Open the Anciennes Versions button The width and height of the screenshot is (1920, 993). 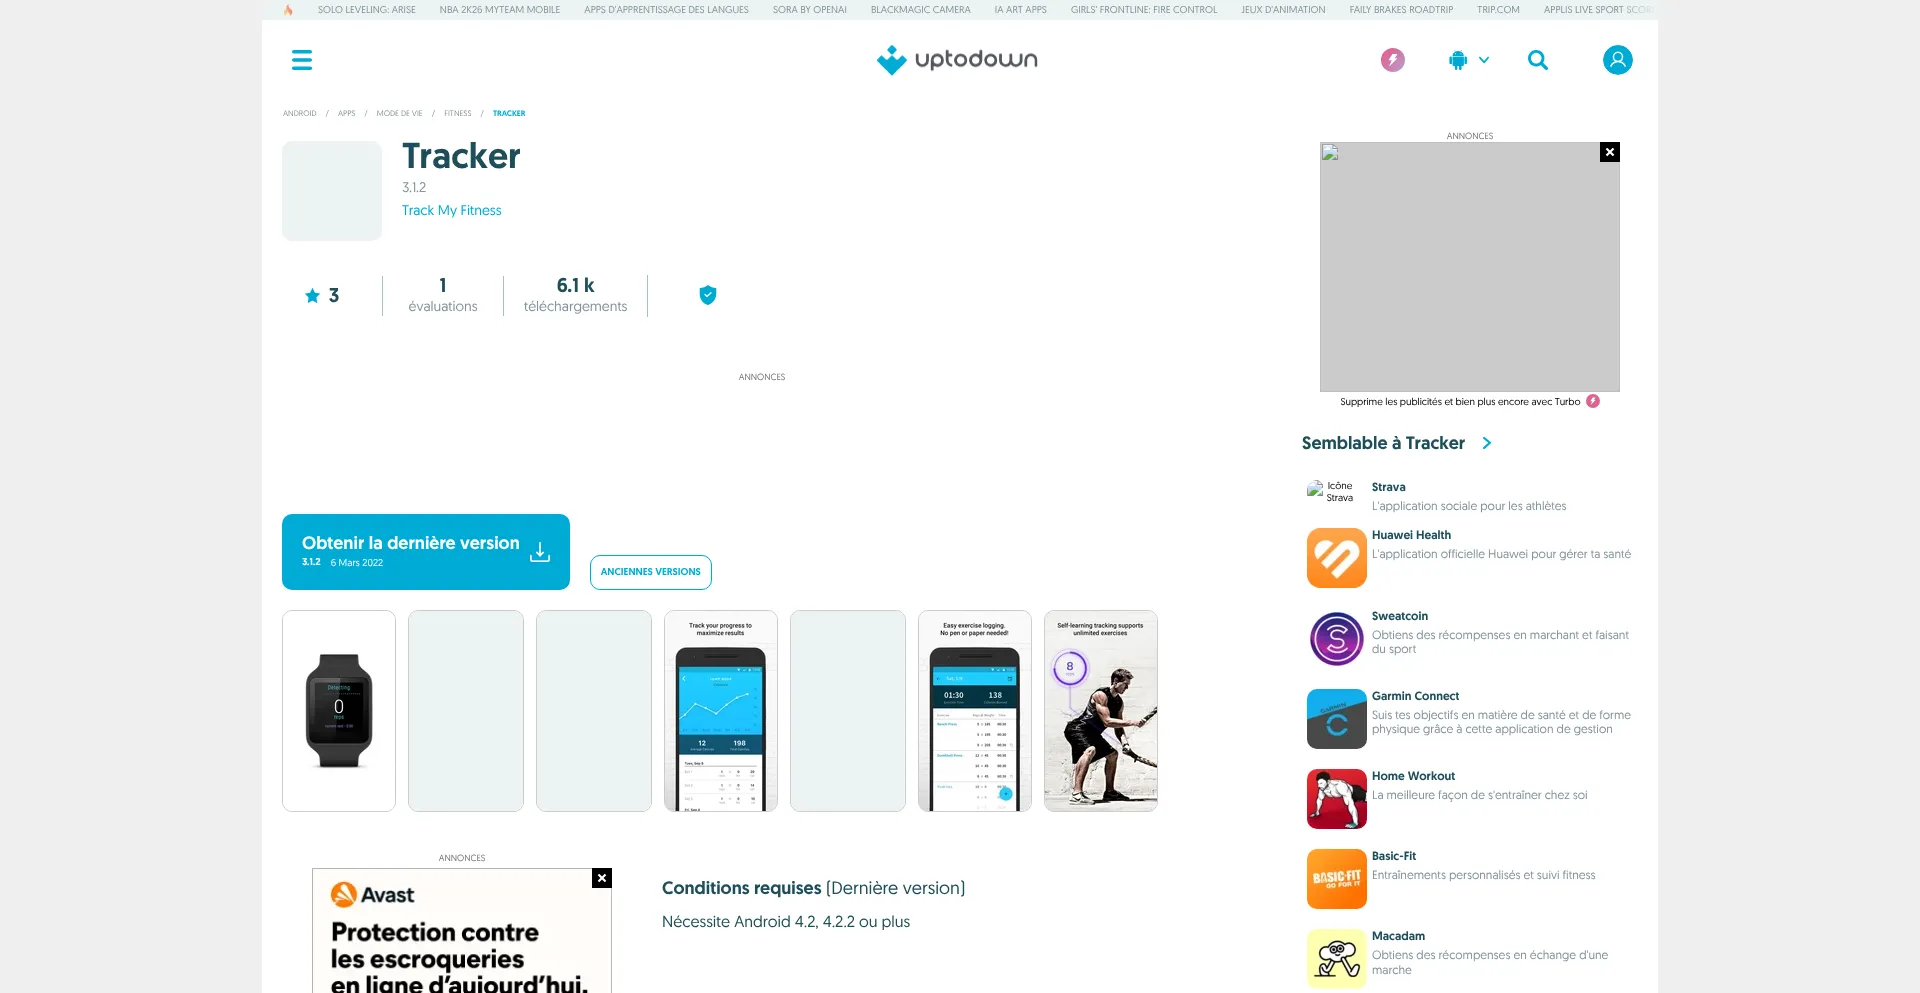point(650,572)
